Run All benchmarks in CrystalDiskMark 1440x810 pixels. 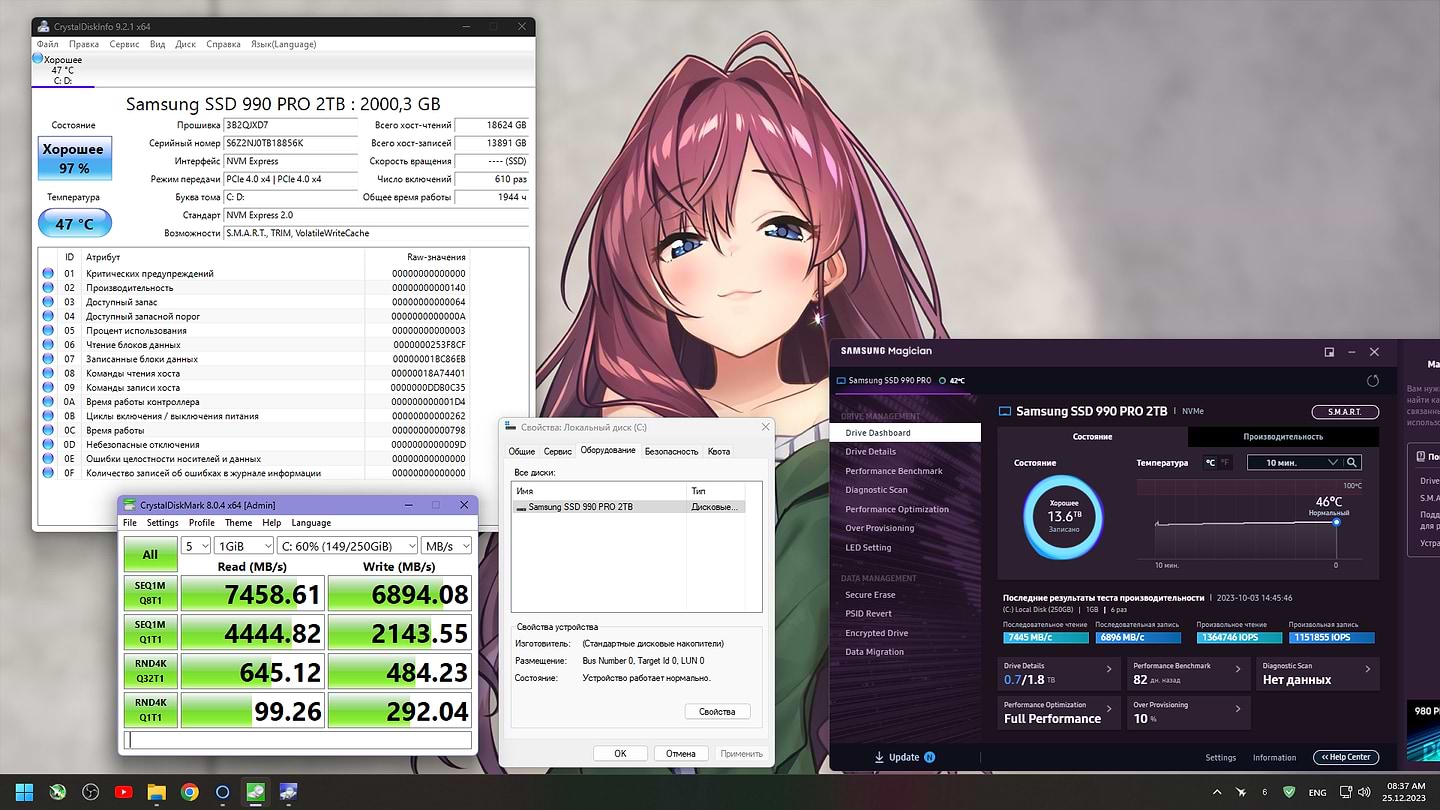click(x=150, y=554)
